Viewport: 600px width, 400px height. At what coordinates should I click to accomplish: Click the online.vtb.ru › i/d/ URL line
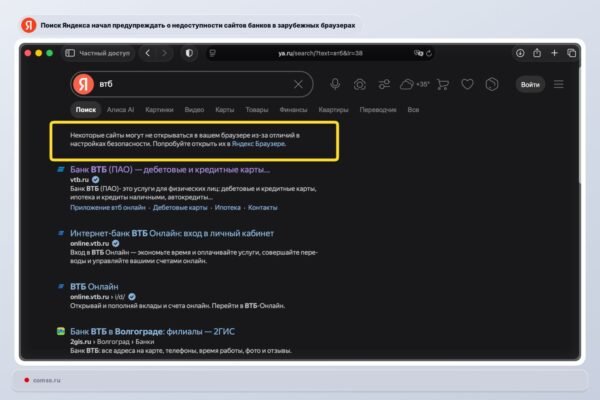98,297
